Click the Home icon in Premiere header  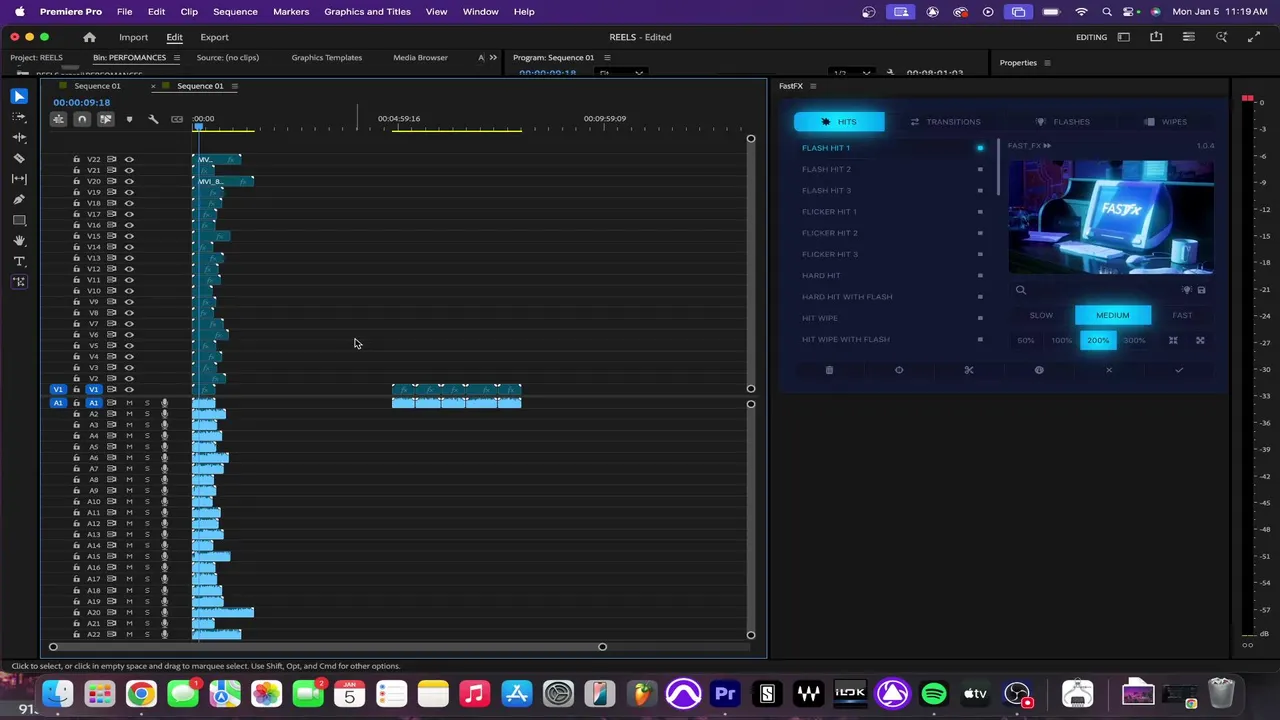[x=89, y=37]
